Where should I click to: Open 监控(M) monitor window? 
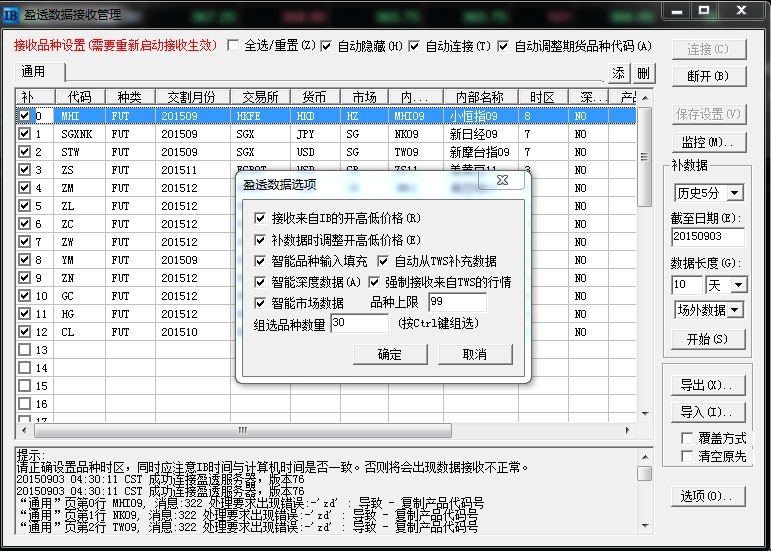[708, 142]
